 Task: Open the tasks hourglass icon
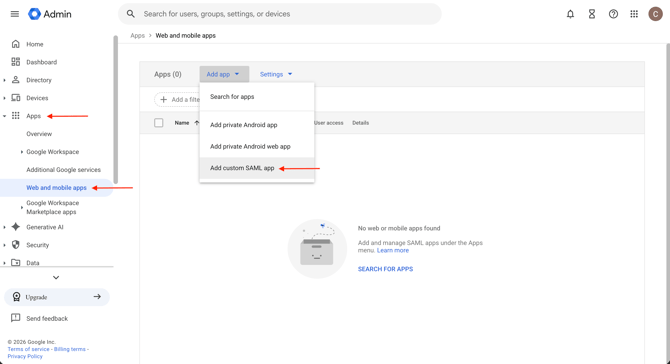(592, 14)
